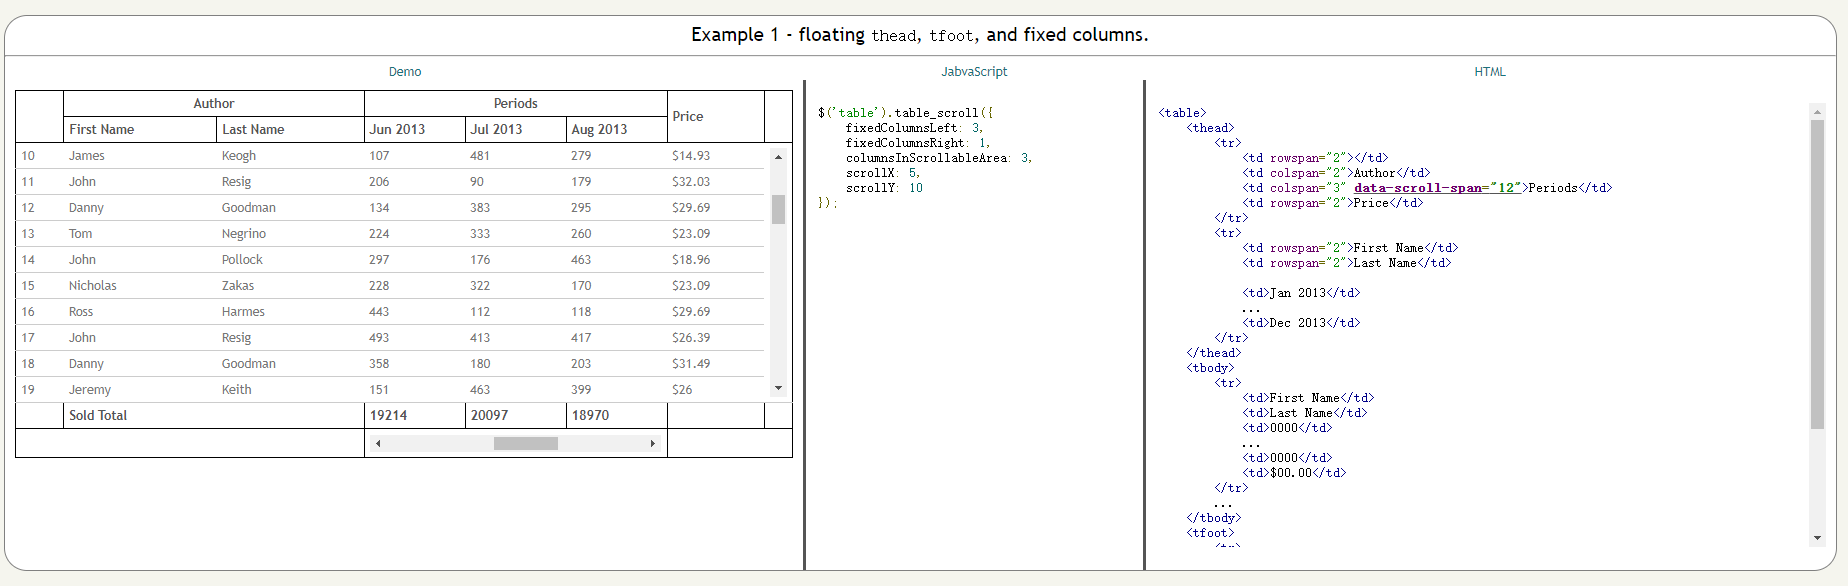This screenshot has width=1848, height=586.
Task: Click the Last Name column header
Action: 290,130
